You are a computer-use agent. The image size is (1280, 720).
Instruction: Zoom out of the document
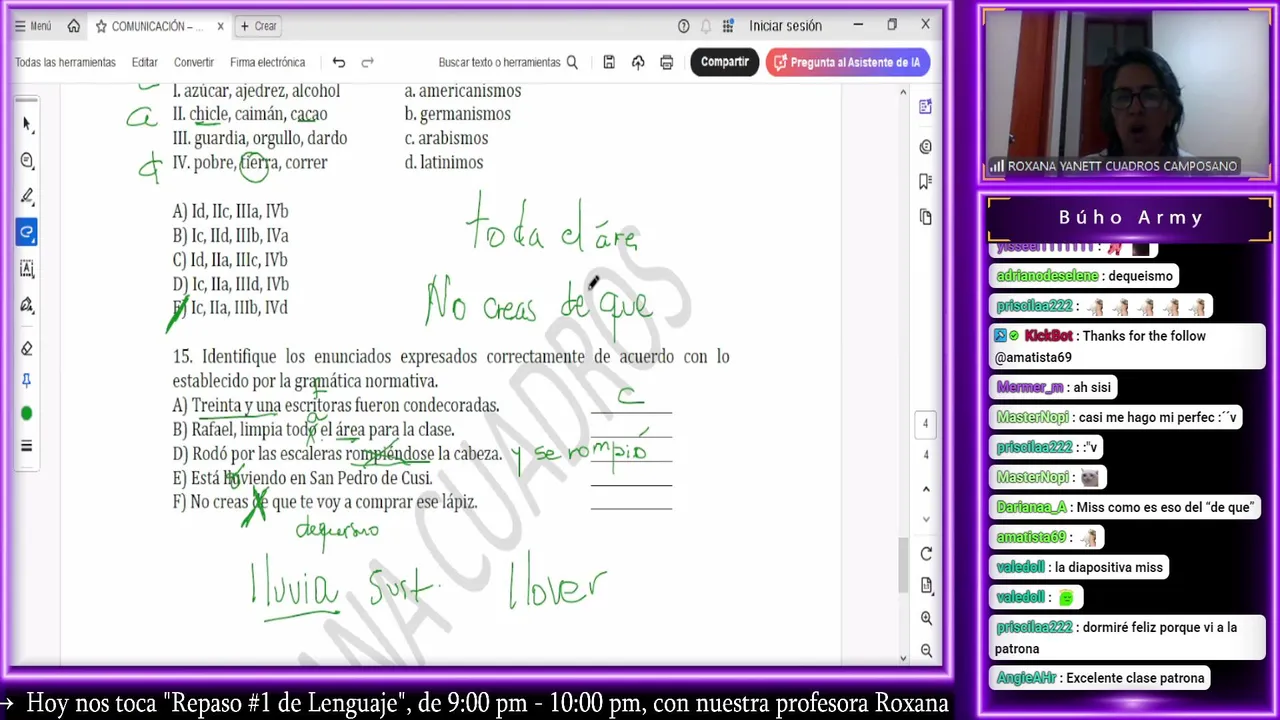click(x=926, y=651)
